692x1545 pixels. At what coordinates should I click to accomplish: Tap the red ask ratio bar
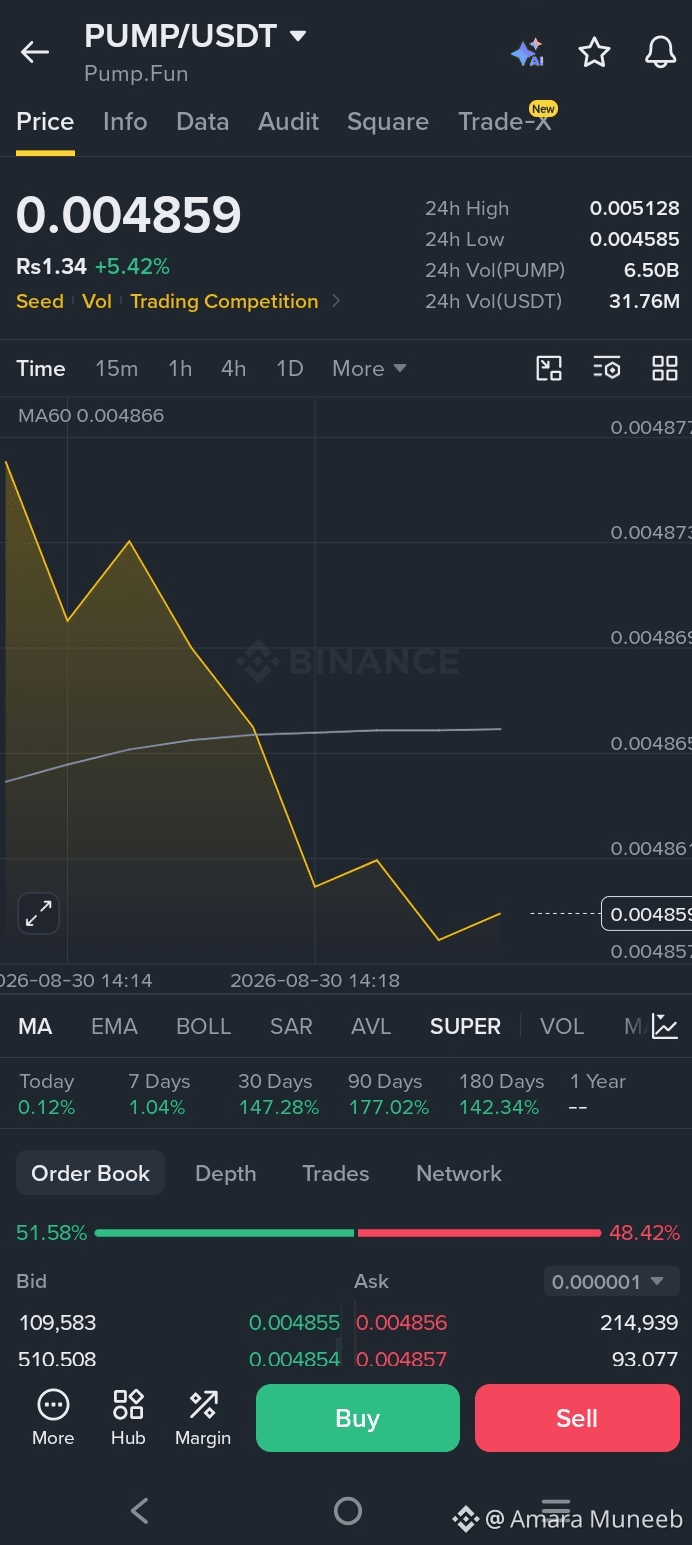479,1233
